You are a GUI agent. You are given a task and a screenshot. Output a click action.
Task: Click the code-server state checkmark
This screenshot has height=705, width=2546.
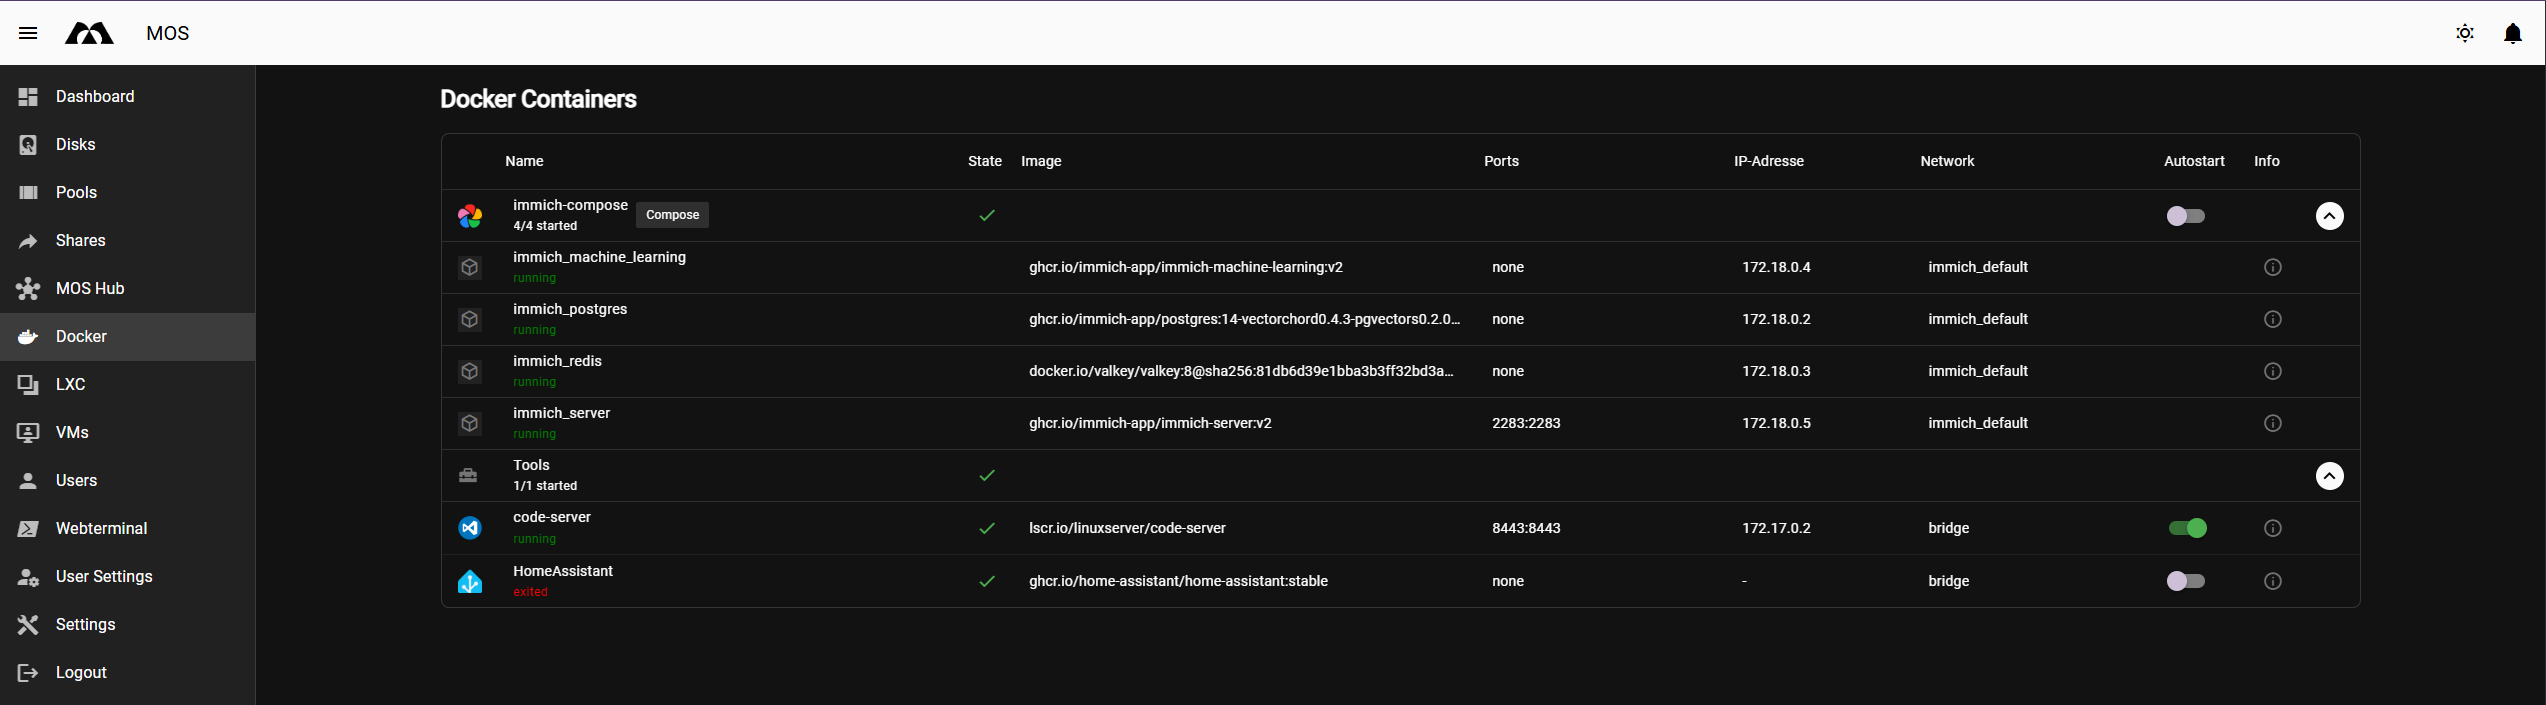[x=987, y=528]
